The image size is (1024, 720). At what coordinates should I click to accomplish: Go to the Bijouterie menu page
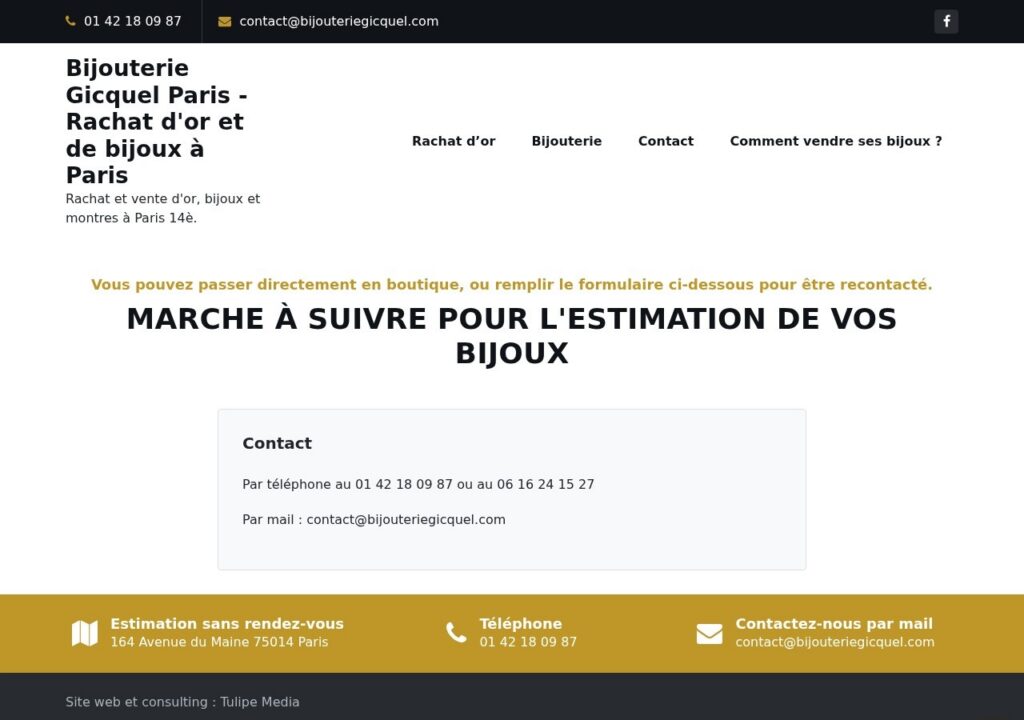(567, 141)
